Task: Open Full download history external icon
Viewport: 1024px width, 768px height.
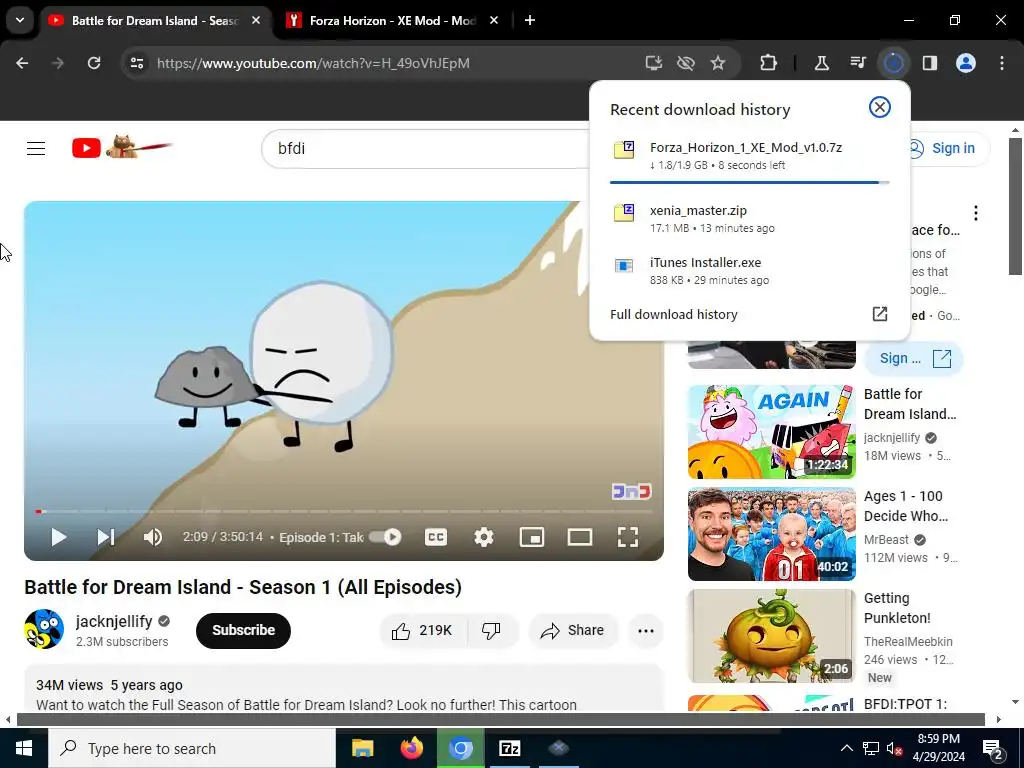Action: tap(880, 314)
